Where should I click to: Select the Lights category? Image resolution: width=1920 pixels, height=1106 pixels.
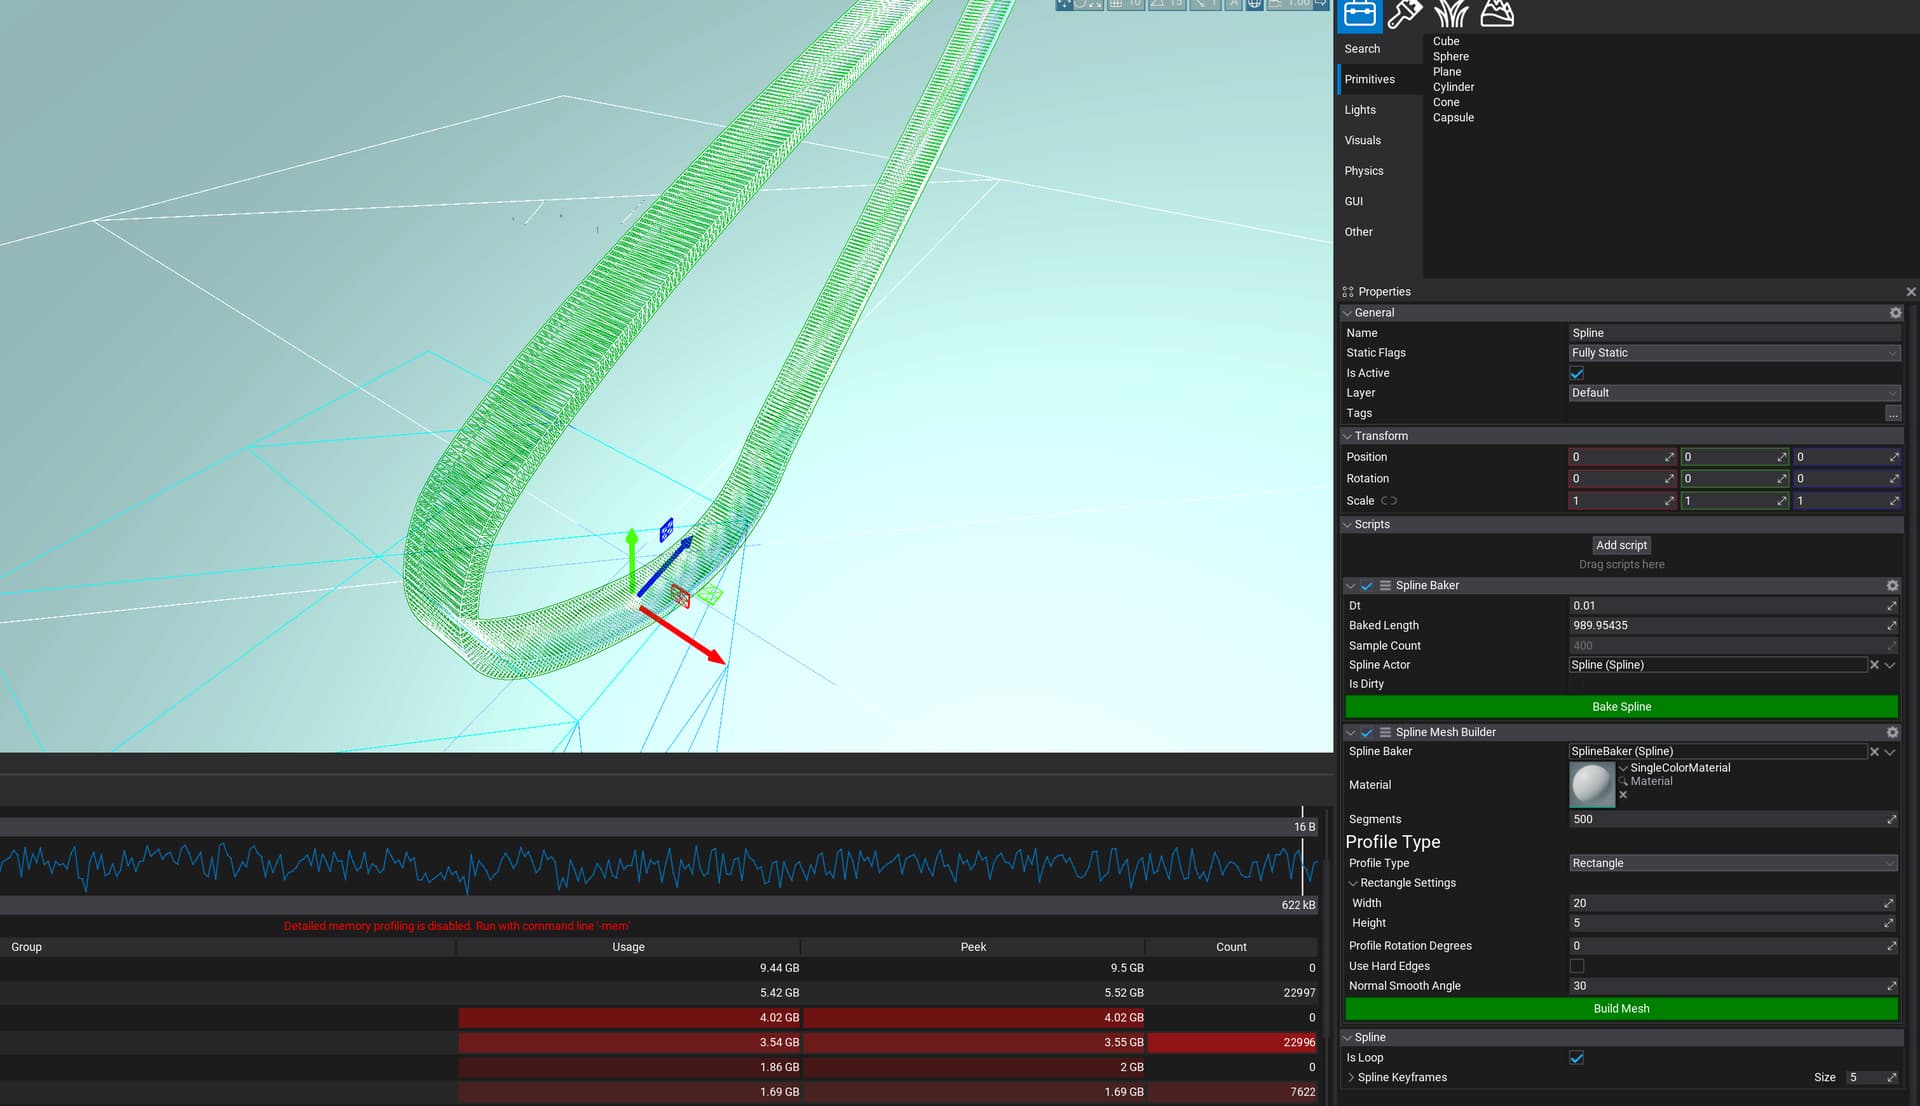1360,110
